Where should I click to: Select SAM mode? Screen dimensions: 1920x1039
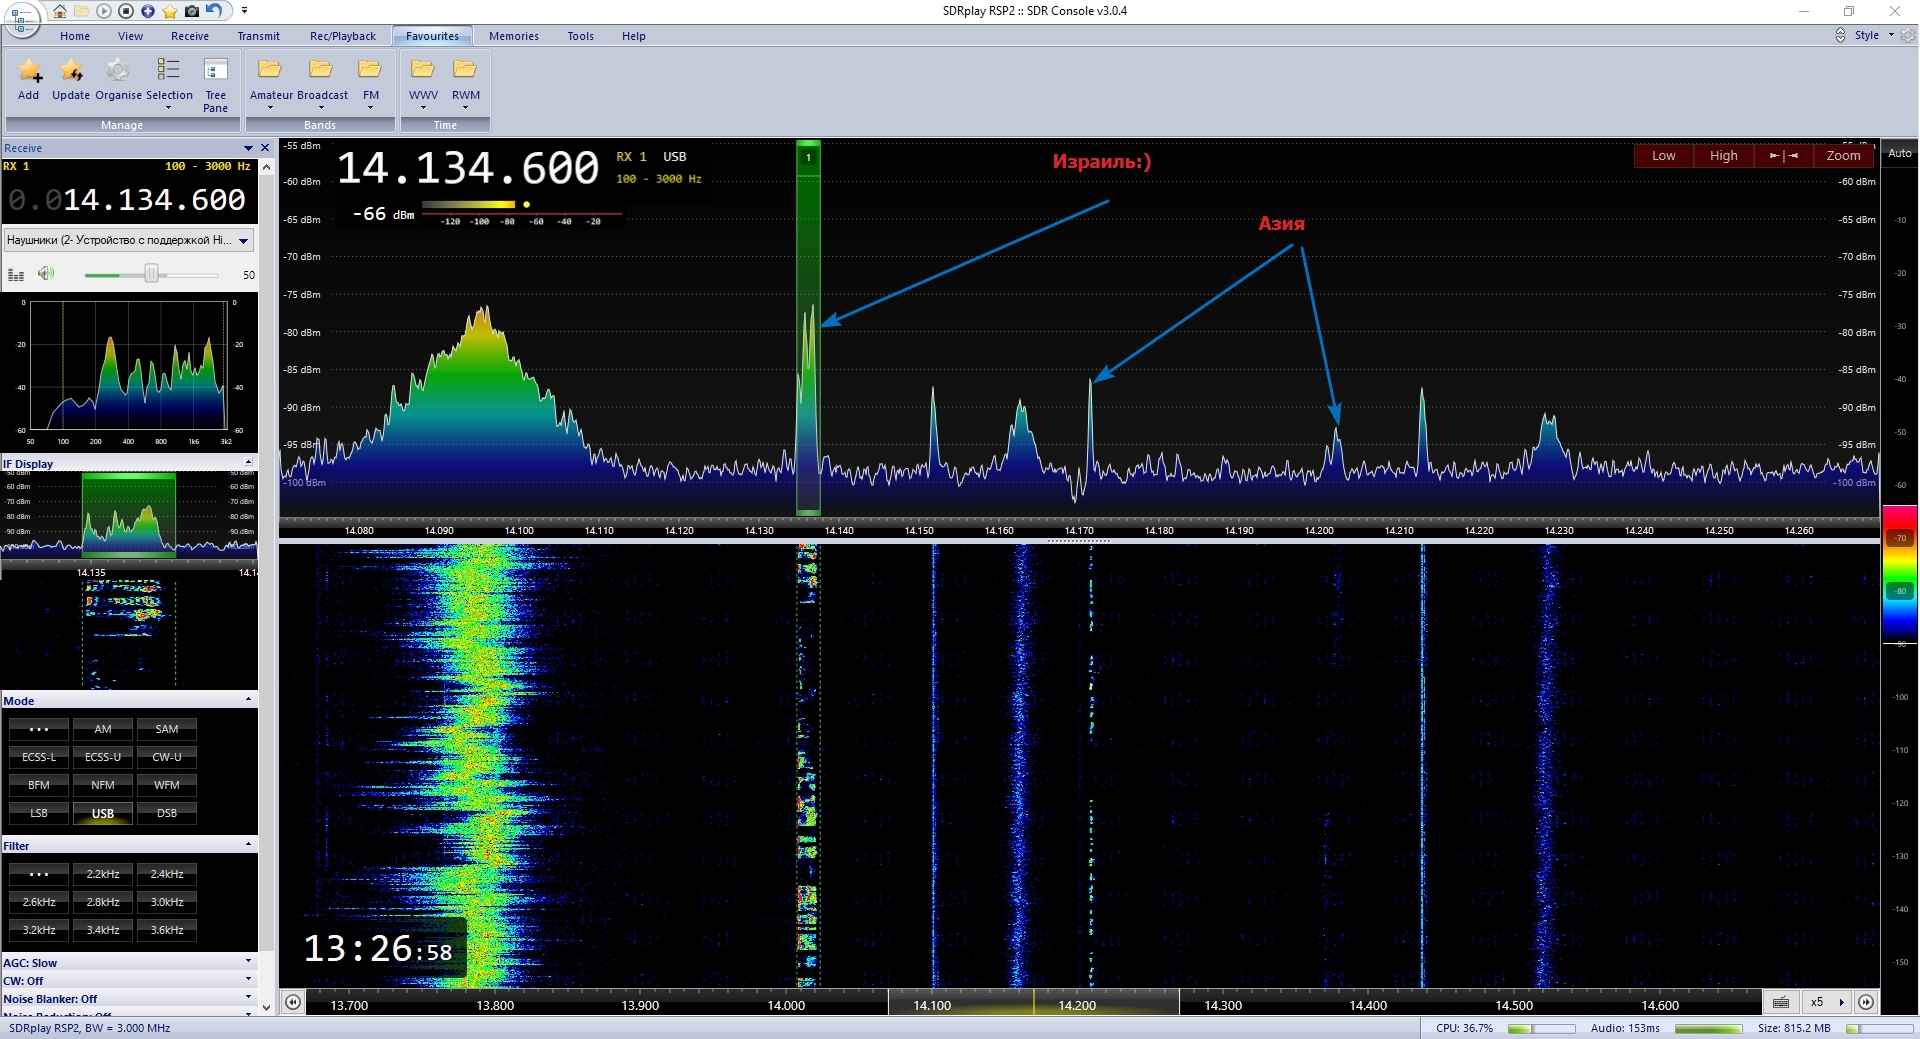[x=167, y=729]
